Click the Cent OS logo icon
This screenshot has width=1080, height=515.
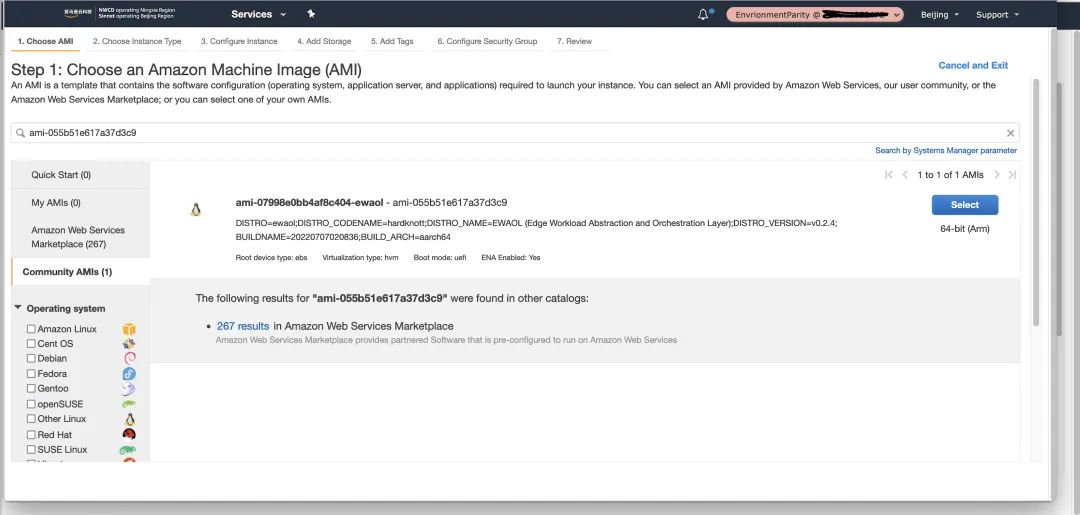click(129, 344)
